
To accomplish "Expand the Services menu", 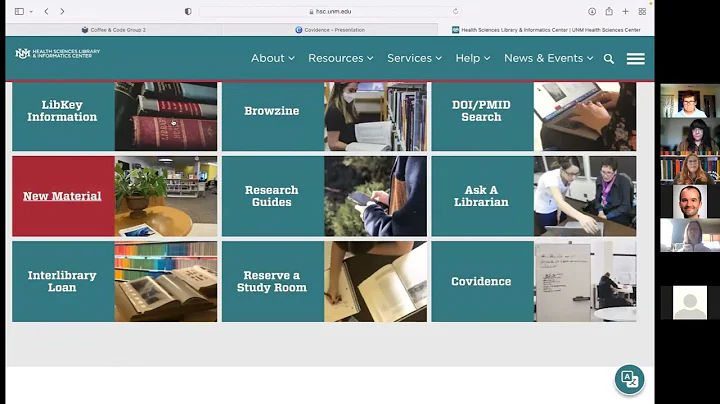I will coord(414,58).
